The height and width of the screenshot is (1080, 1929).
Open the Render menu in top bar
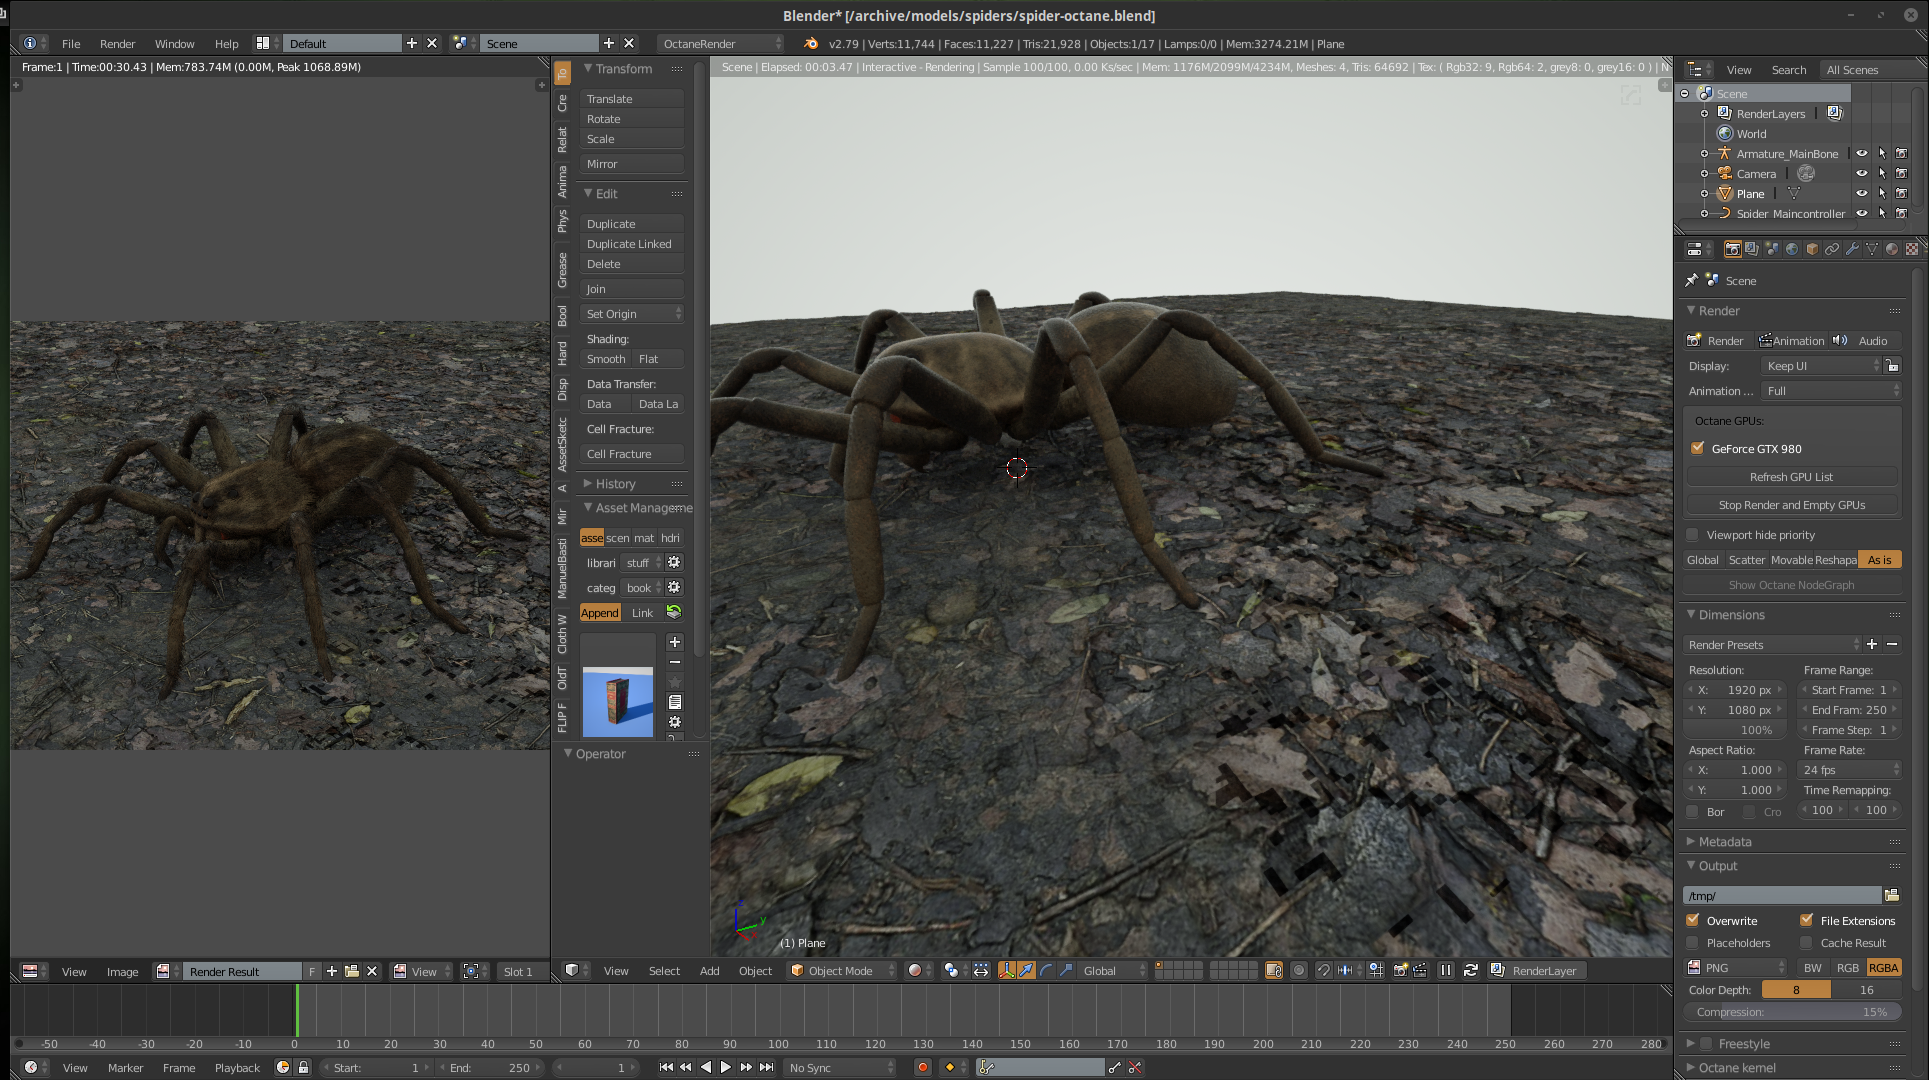coord(117,44)
